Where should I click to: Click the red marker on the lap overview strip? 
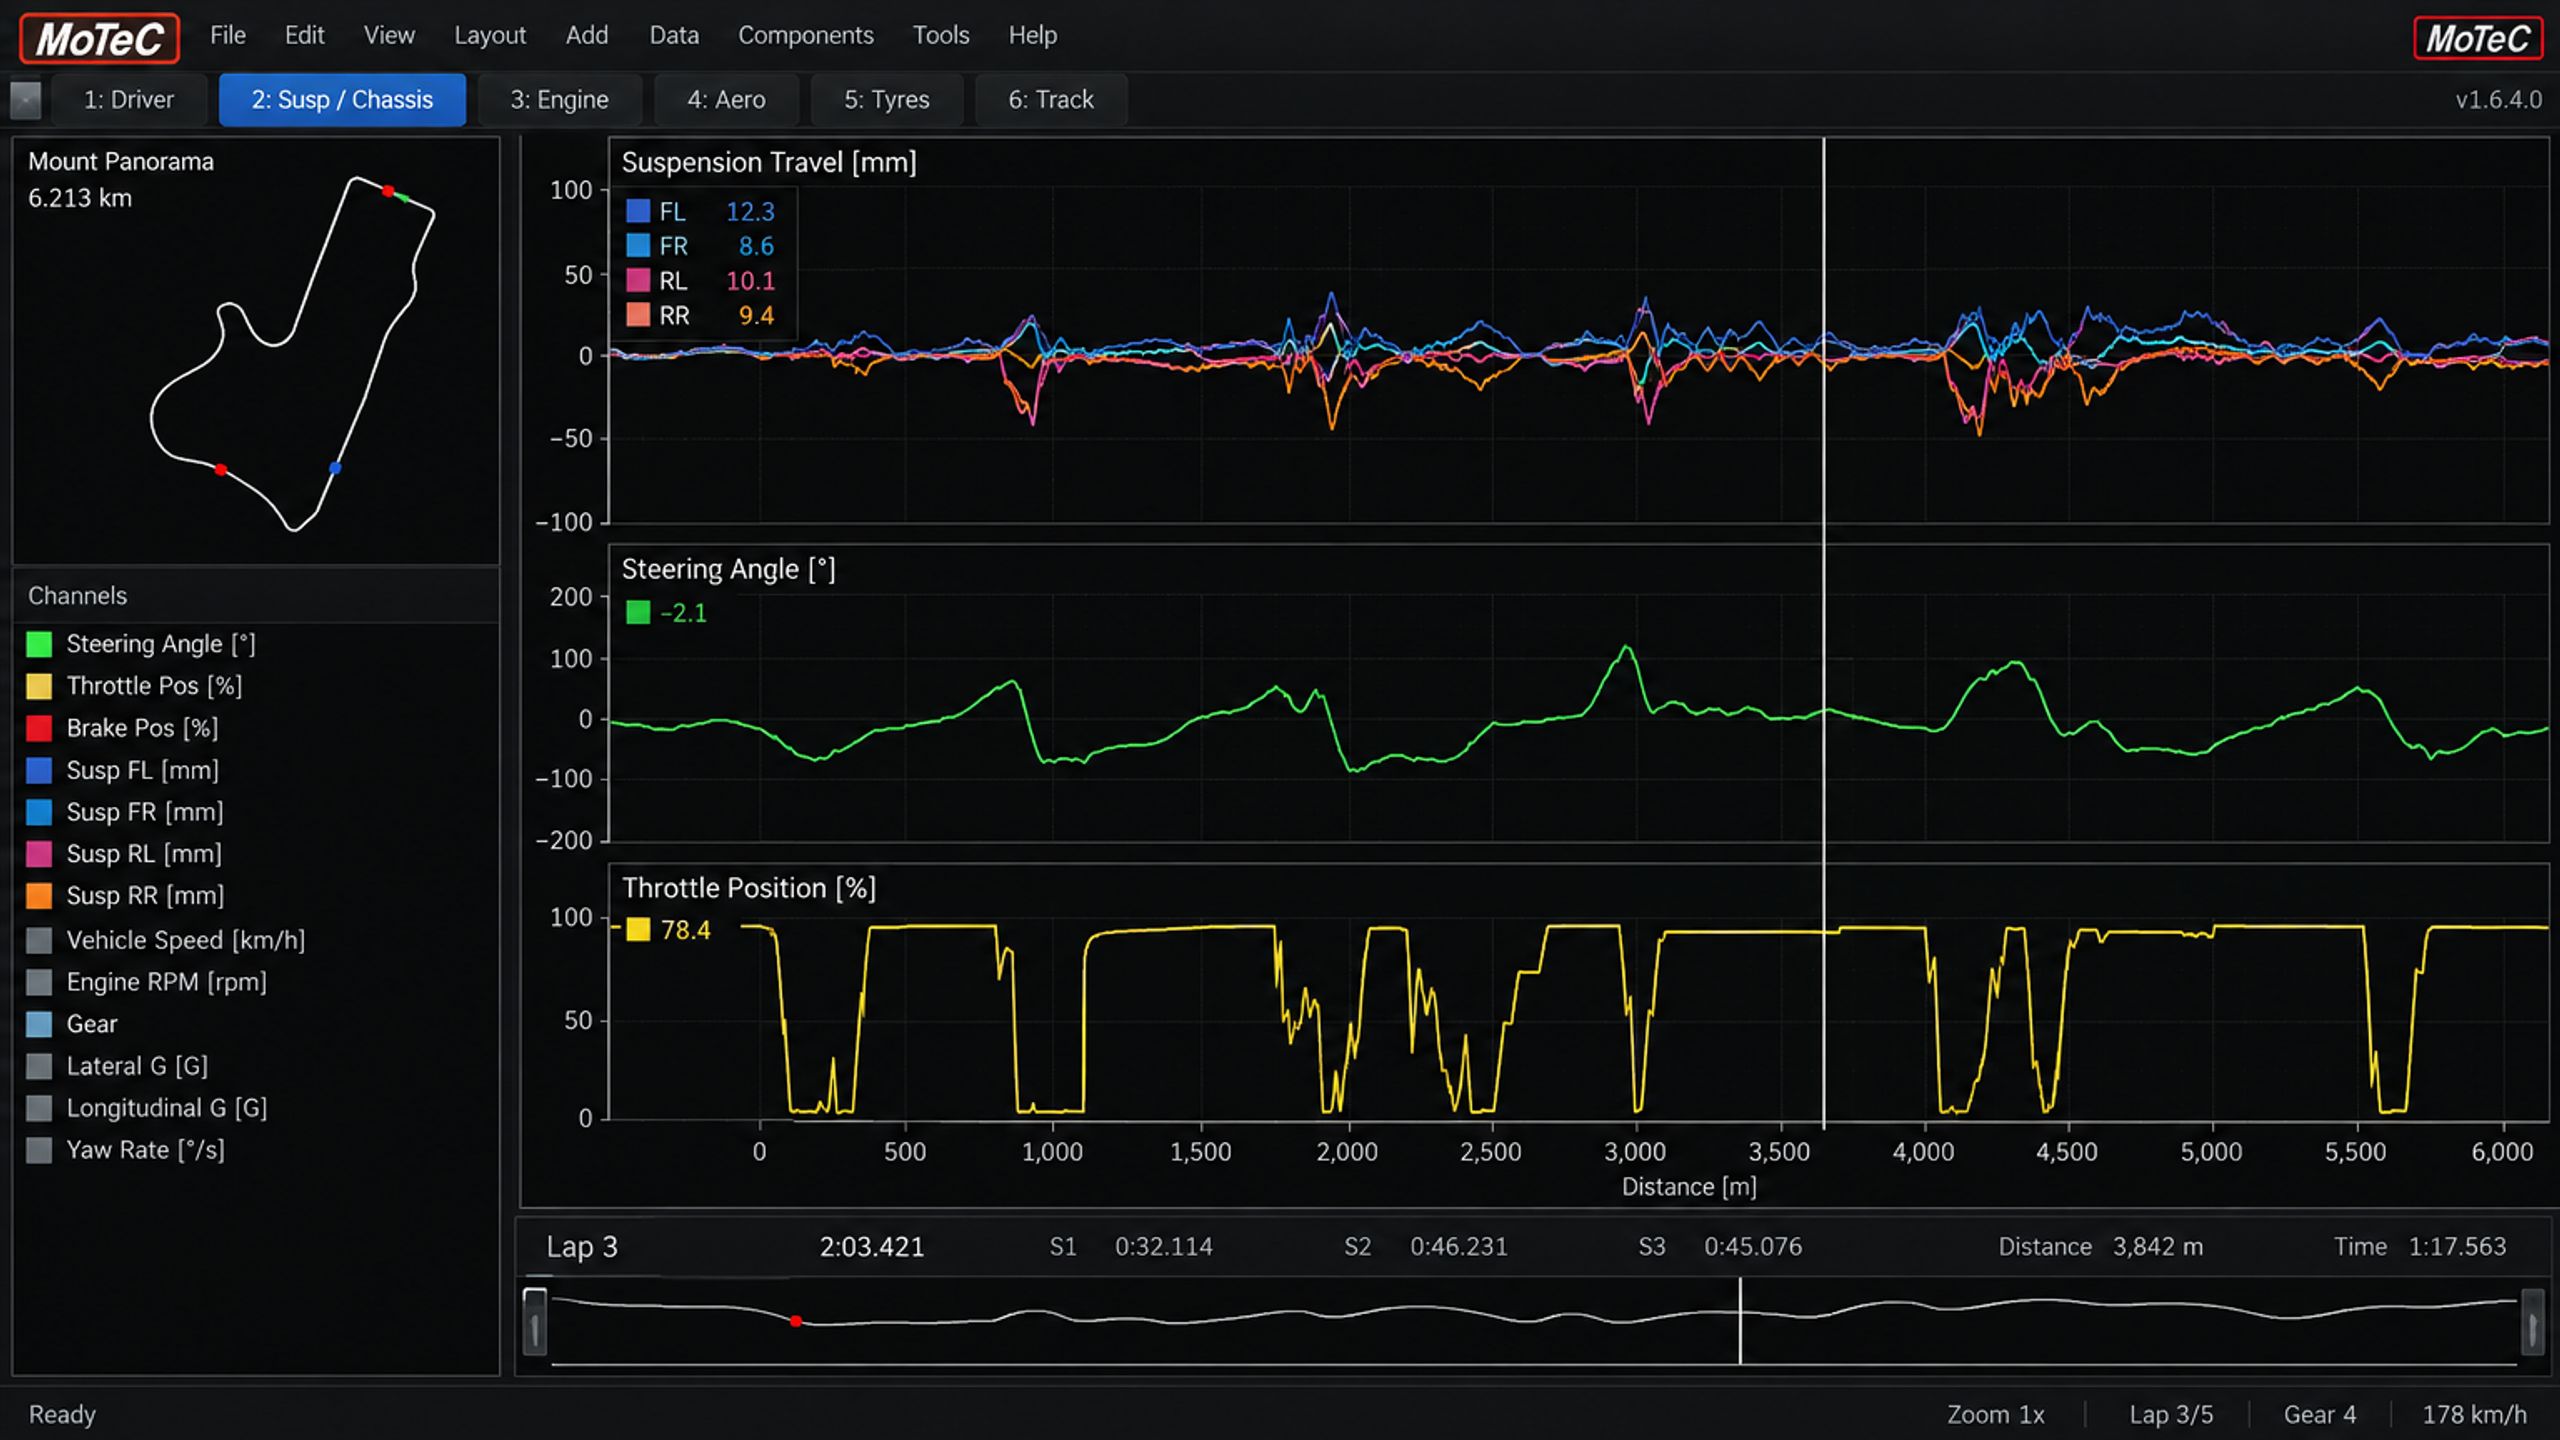[x=796, y=1321]
